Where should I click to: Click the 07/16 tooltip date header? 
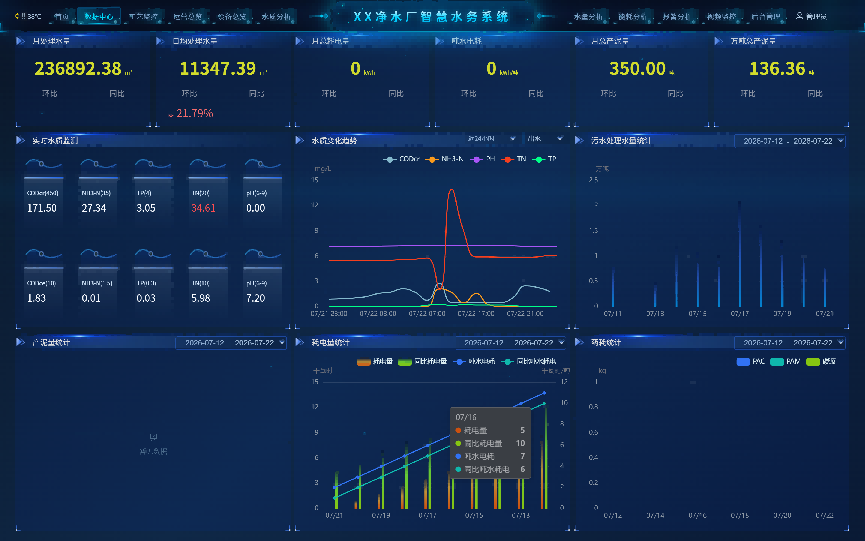coord(466,417)
